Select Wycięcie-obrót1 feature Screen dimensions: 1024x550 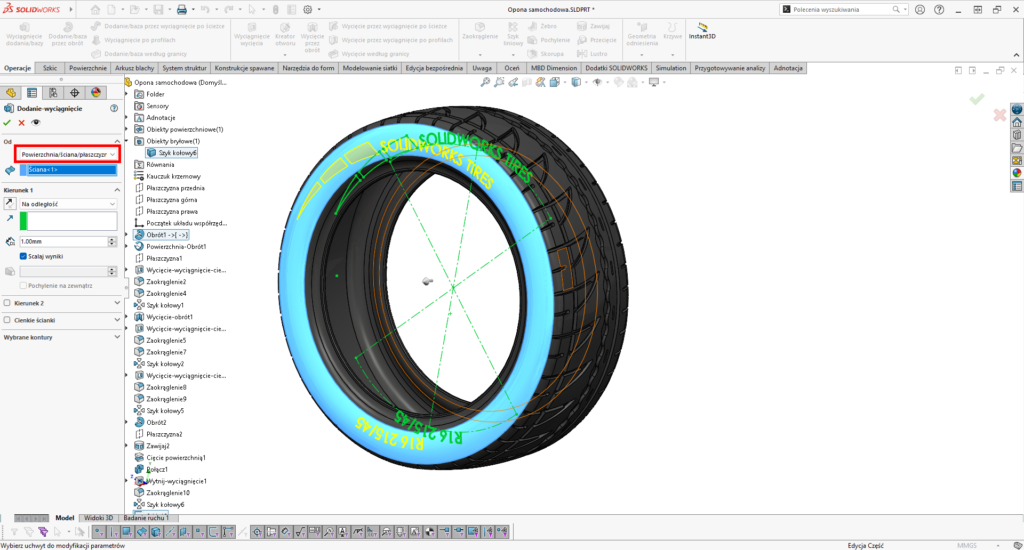coord(164,317)
